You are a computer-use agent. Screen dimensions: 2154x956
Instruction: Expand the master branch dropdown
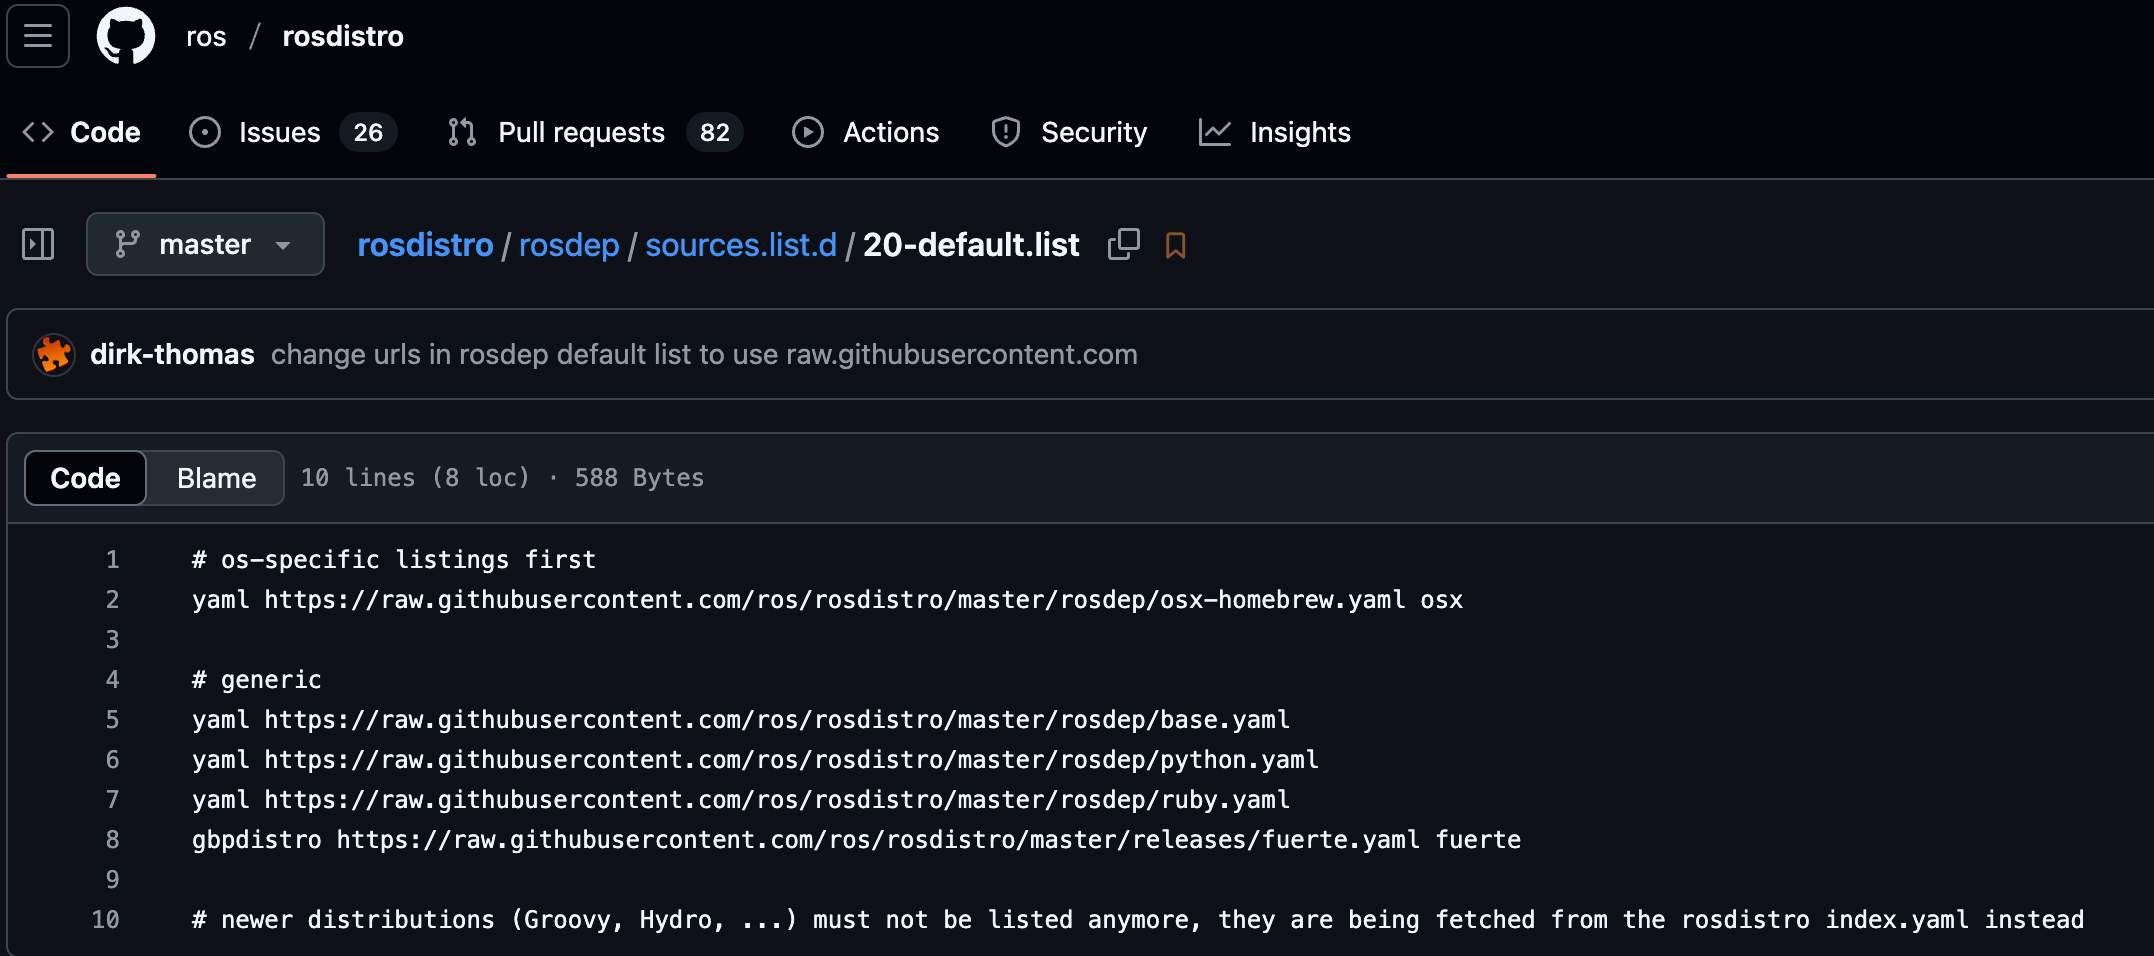tap(205, 244)
